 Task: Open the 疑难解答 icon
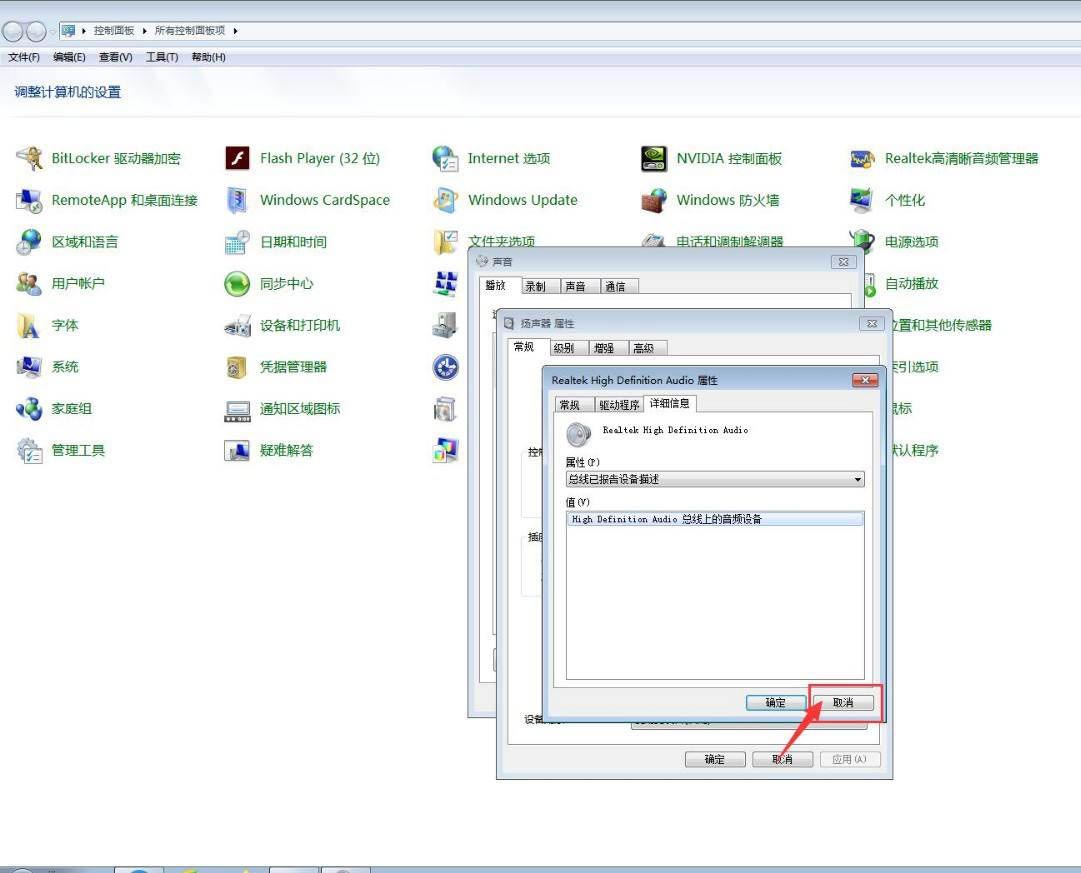click(x=237, y=450)
